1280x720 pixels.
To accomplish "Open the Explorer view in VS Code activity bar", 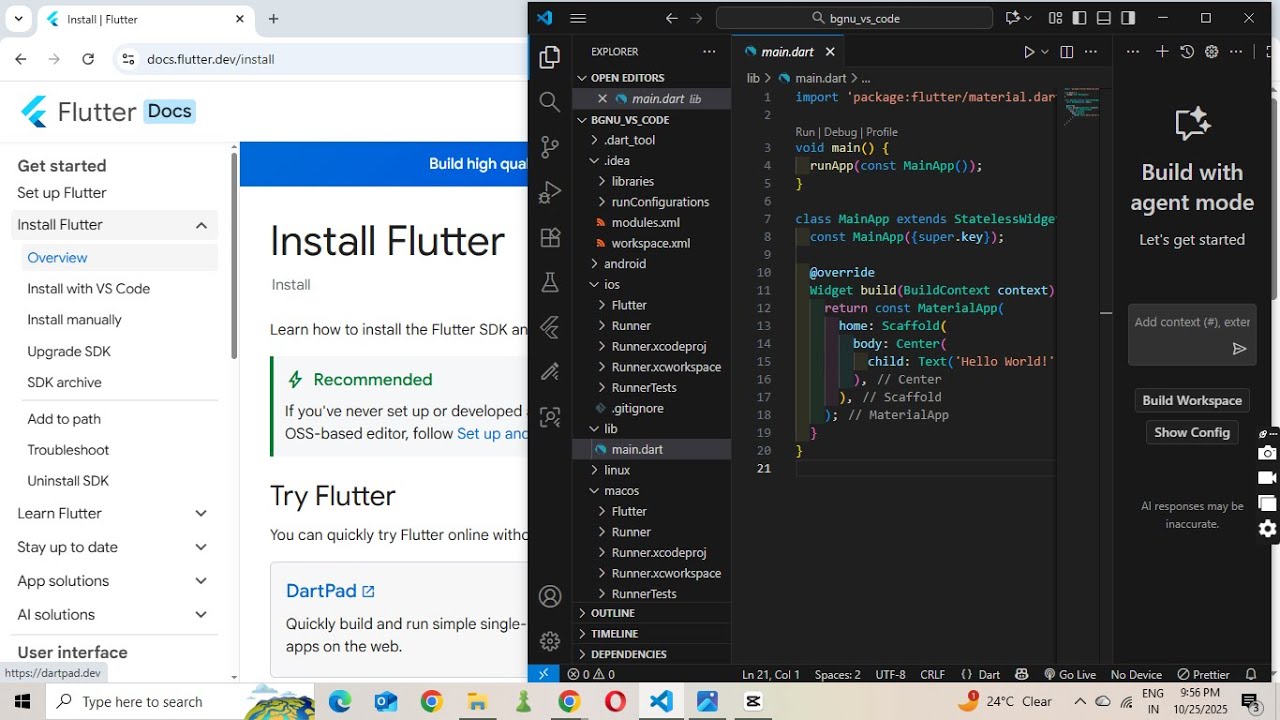I will click(x=549, y=58).
